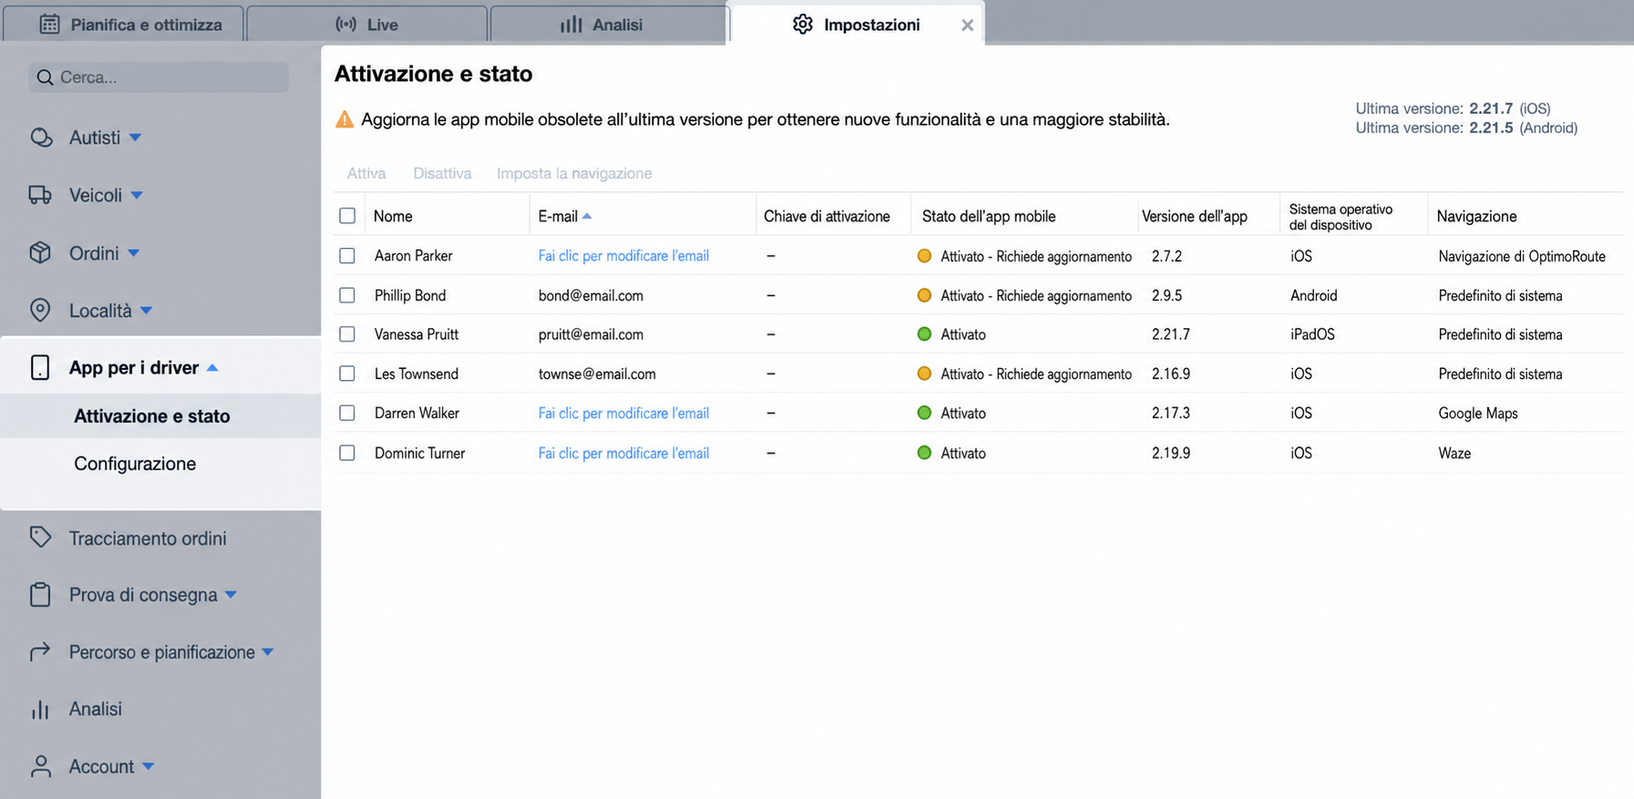Click Navigazione di OptimoRoute cell
The height and width of the screenshot is (799, 1634).
1522,256
